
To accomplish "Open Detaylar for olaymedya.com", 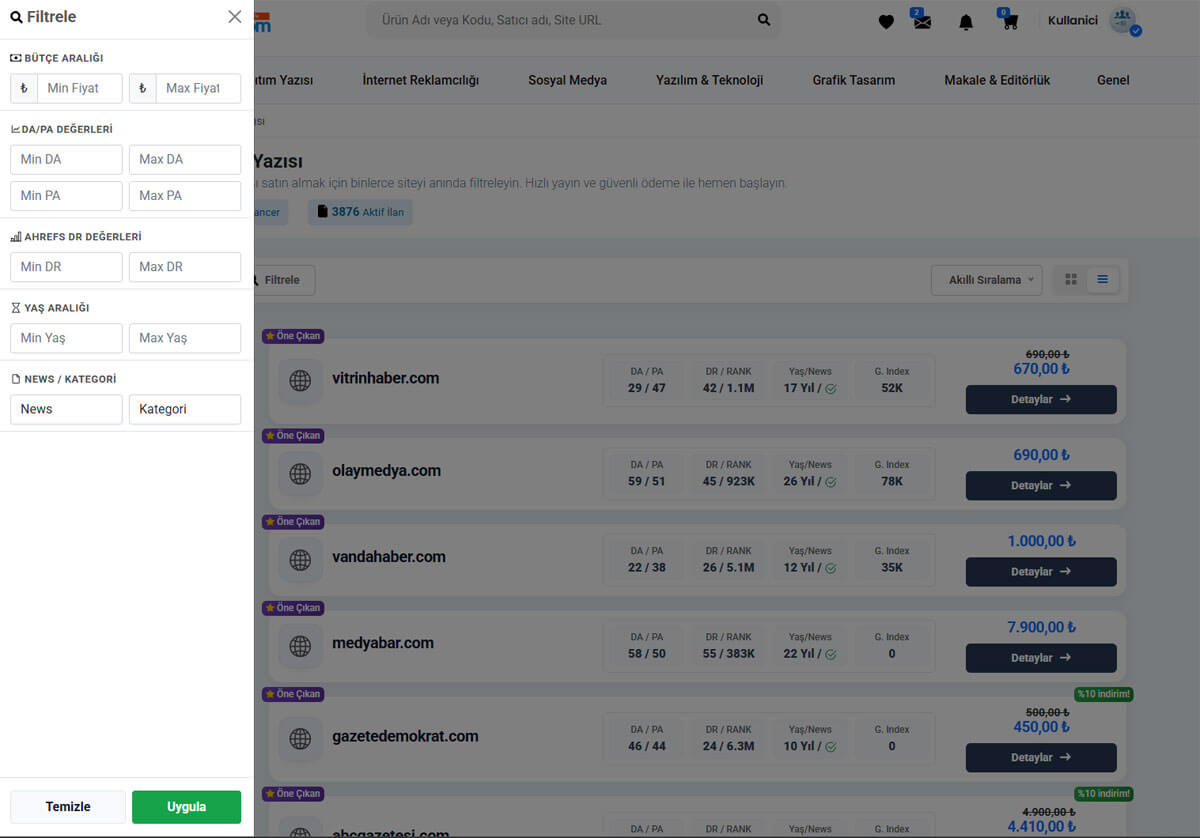I will click(1040, 486).
